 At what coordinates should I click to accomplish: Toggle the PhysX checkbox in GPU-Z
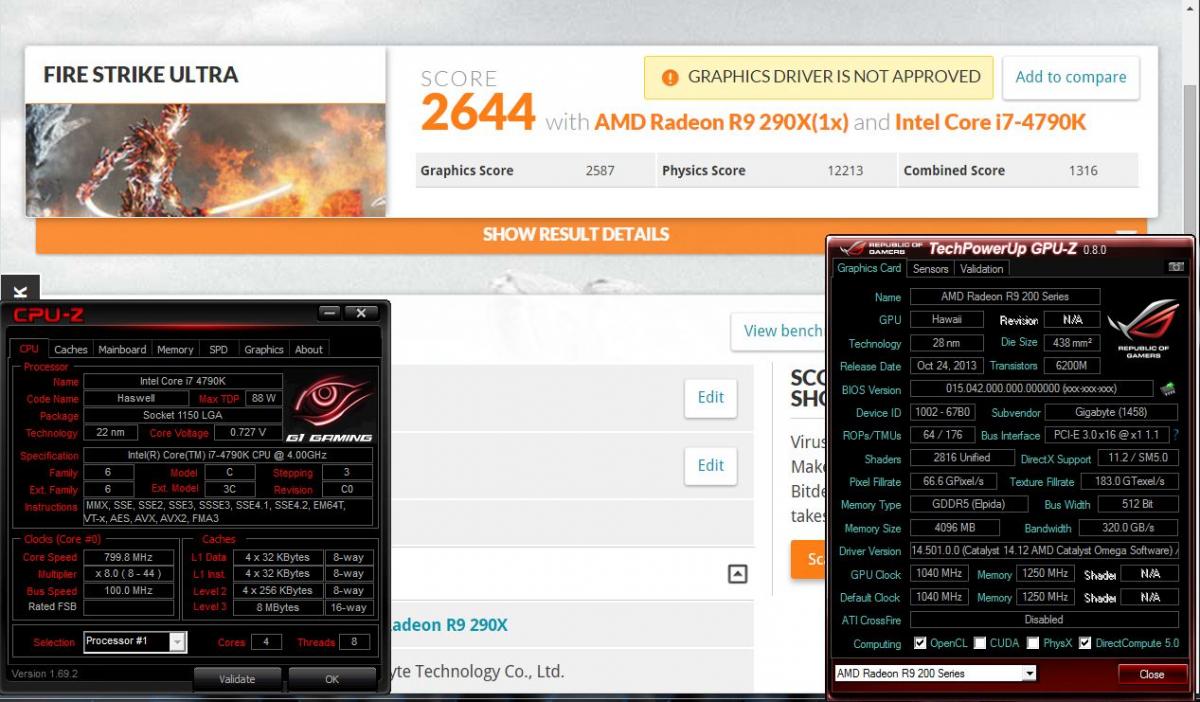1033,643
